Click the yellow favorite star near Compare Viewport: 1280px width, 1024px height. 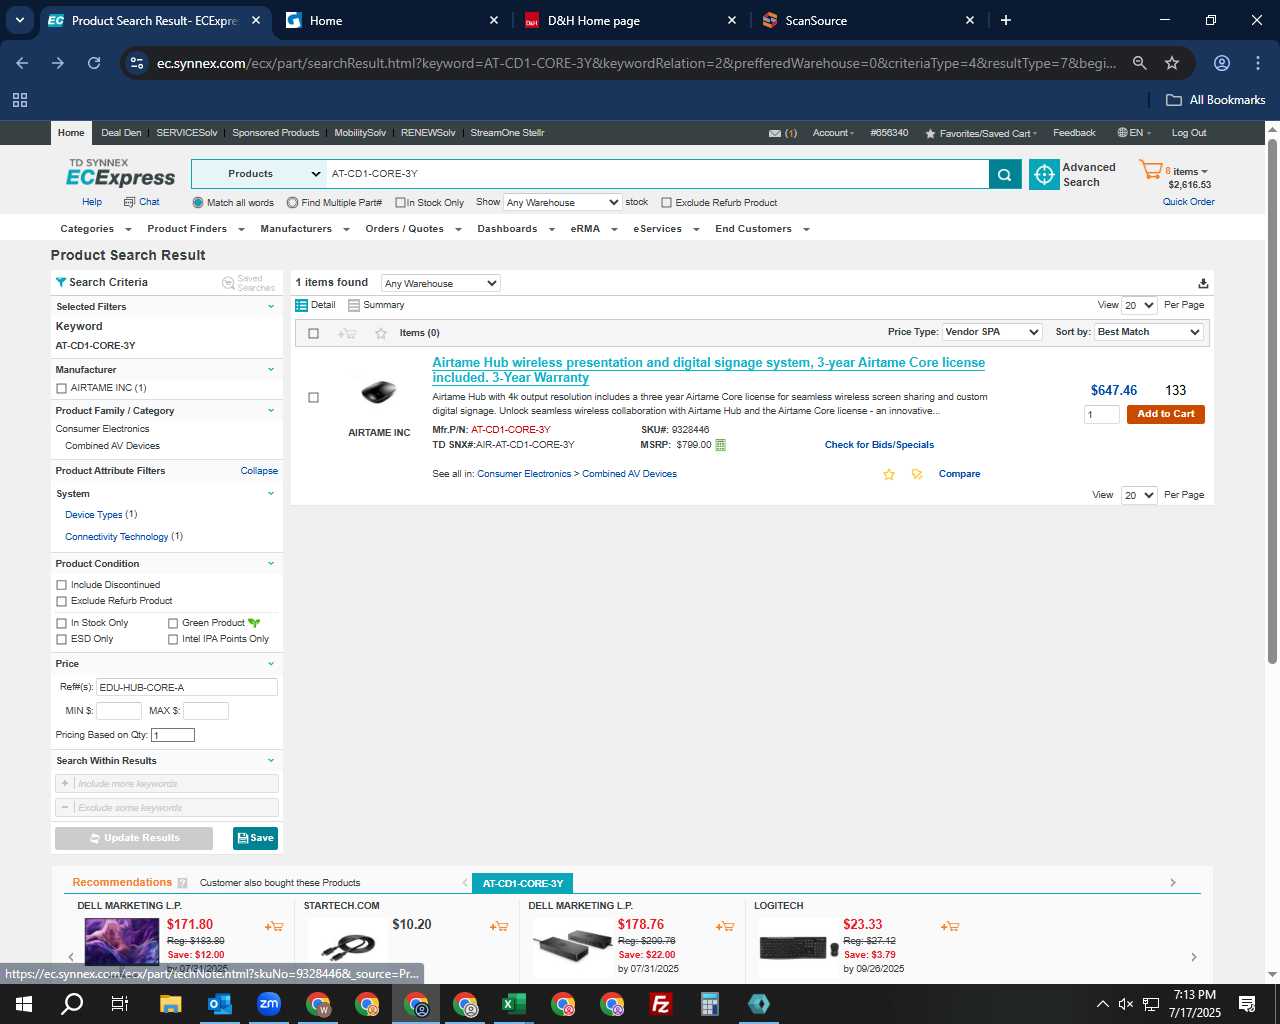tap(889, 474)
